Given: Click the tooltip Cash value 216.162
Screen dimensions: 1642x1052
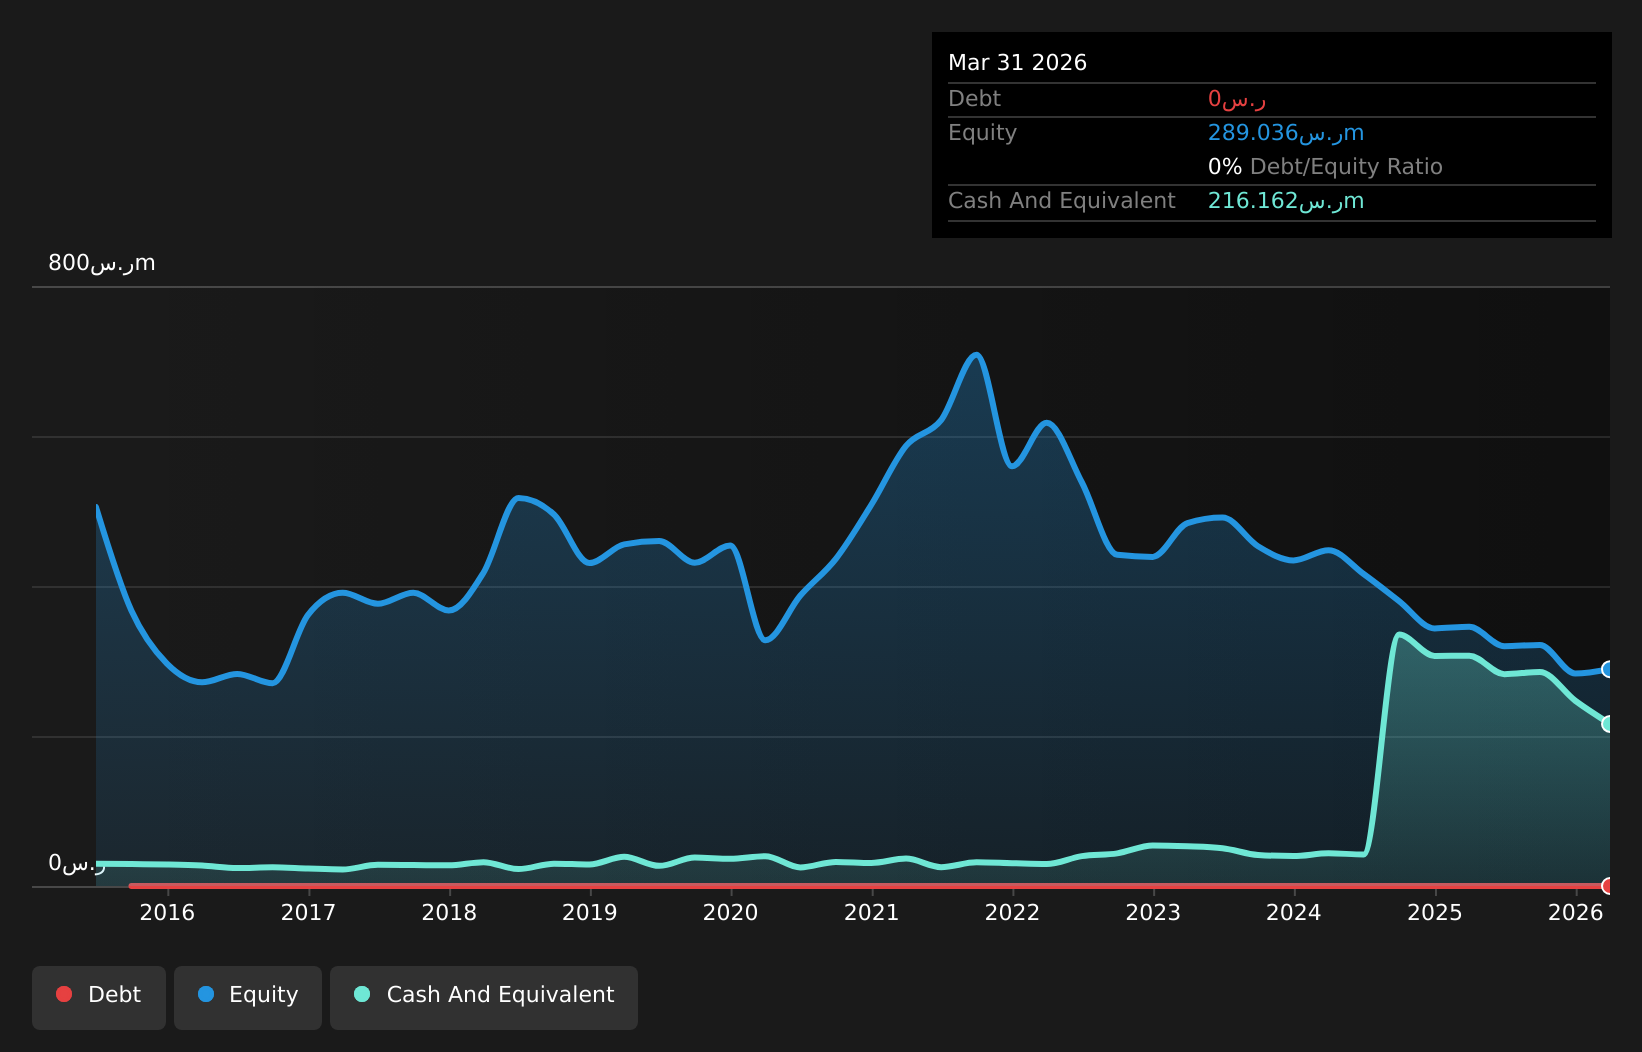Looking at the screenshot, I should (x=1286, y=201).
